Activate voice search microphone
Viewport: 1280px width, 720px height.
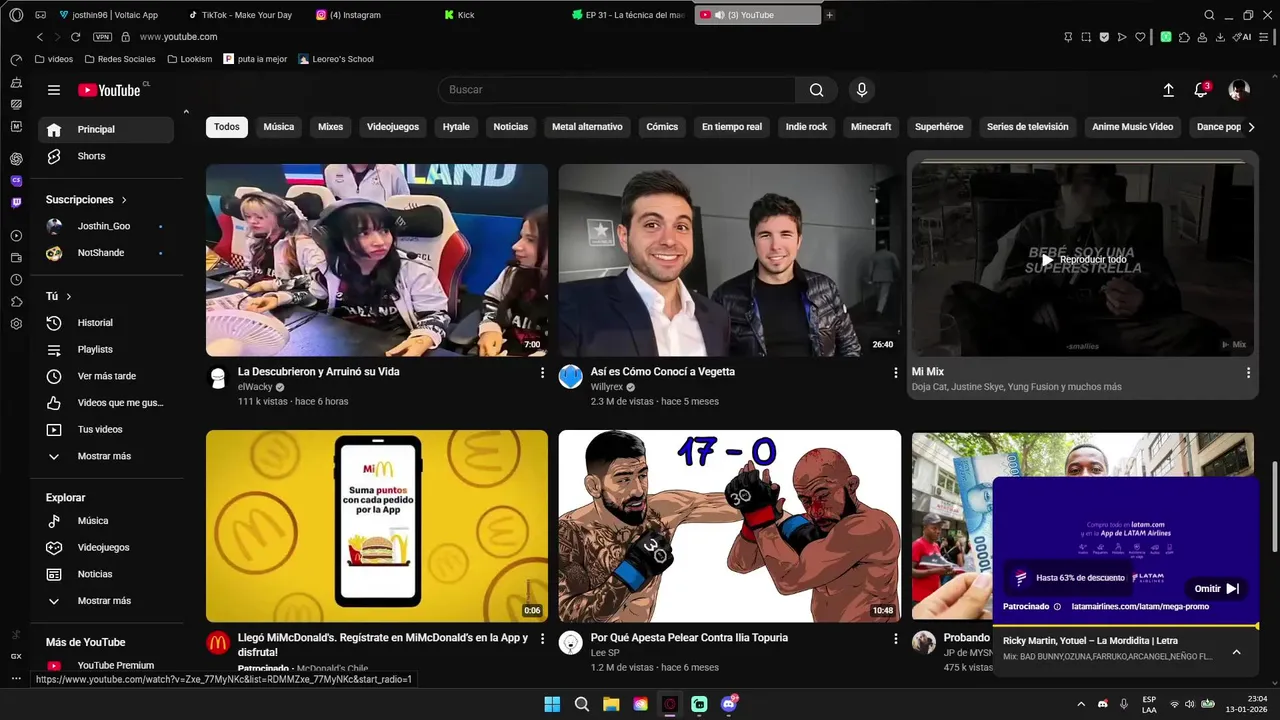point(862,90)
